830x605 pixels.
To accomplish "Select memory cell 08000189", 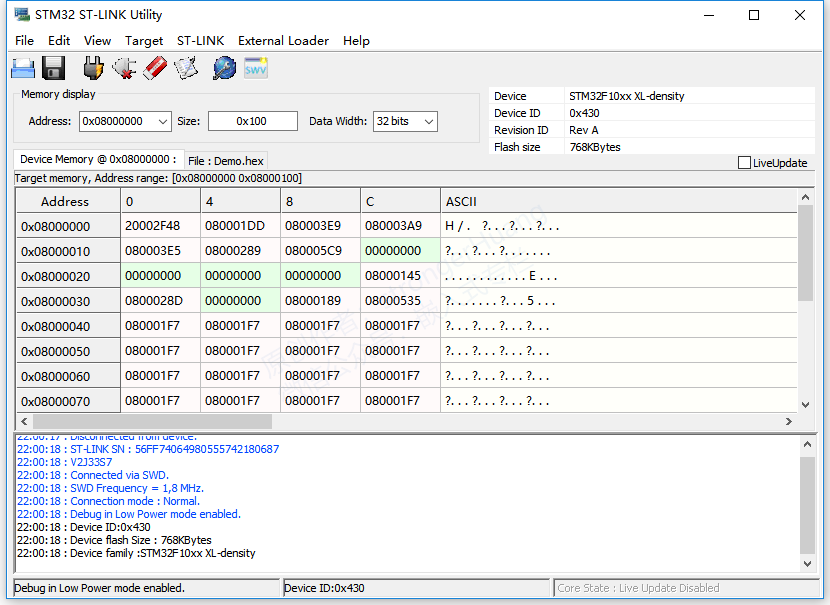I will [320, 301].
